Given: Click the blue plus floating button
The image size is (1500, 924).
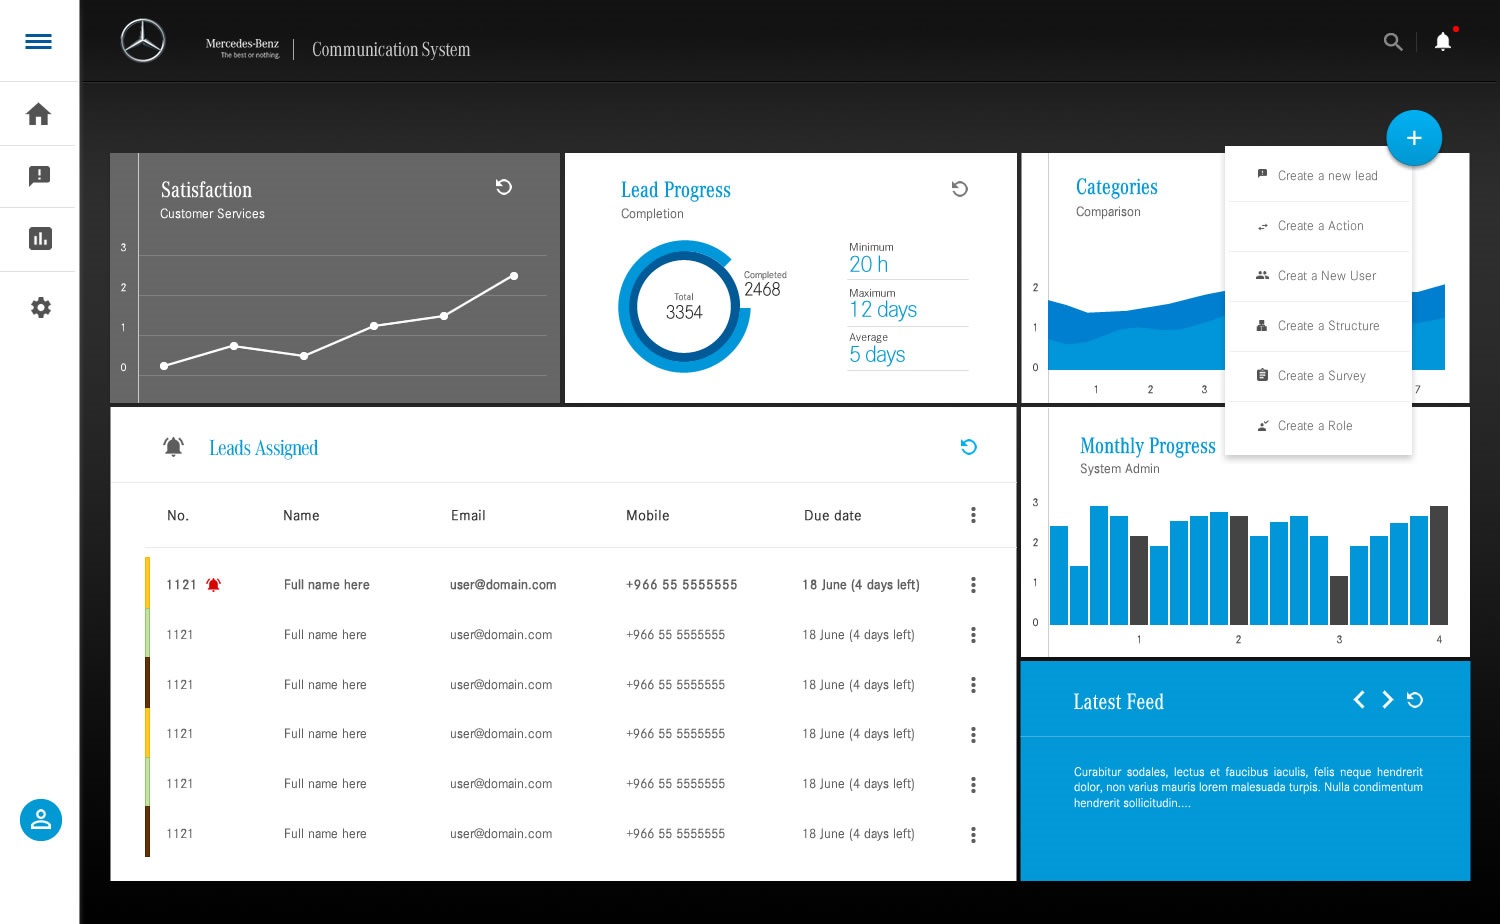Looking at the screenshot, I should 1413,138.
